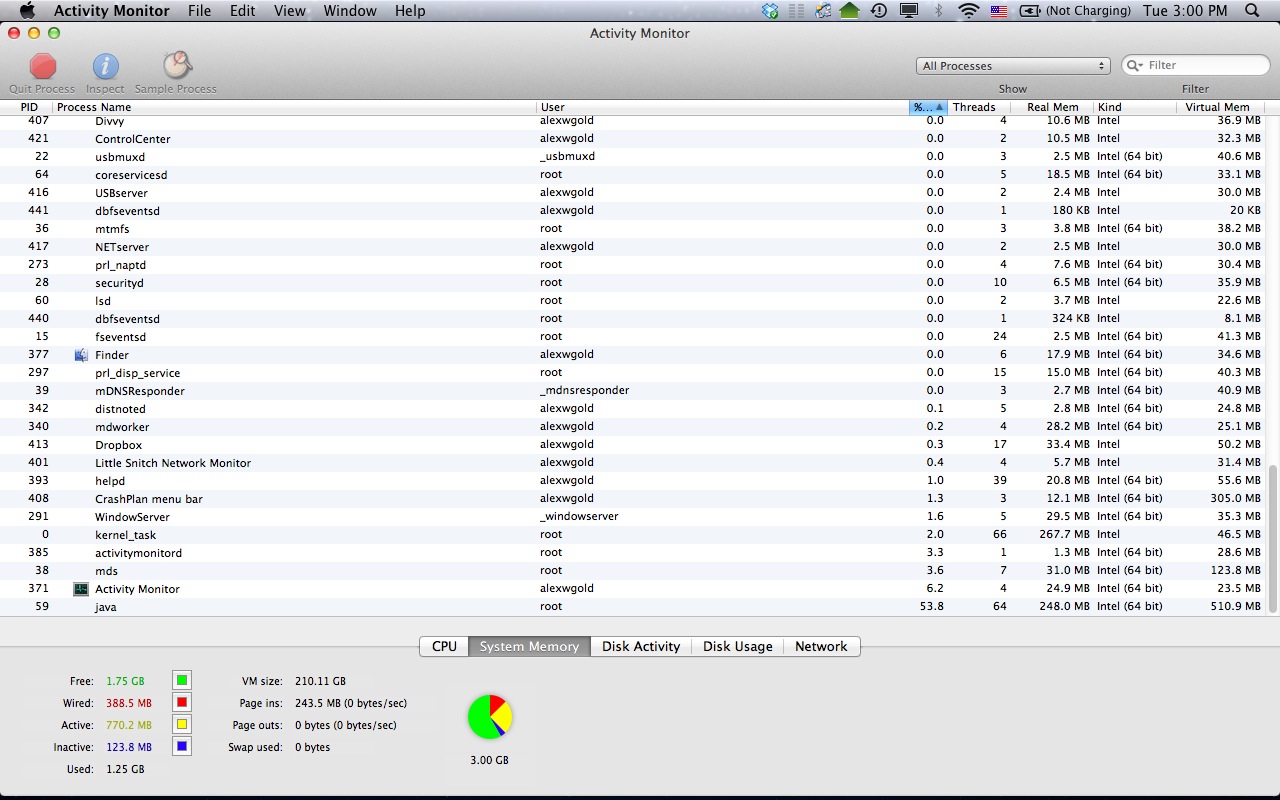
Task: Select the mDNSResponder process row
Action: (x=632, y=391)
